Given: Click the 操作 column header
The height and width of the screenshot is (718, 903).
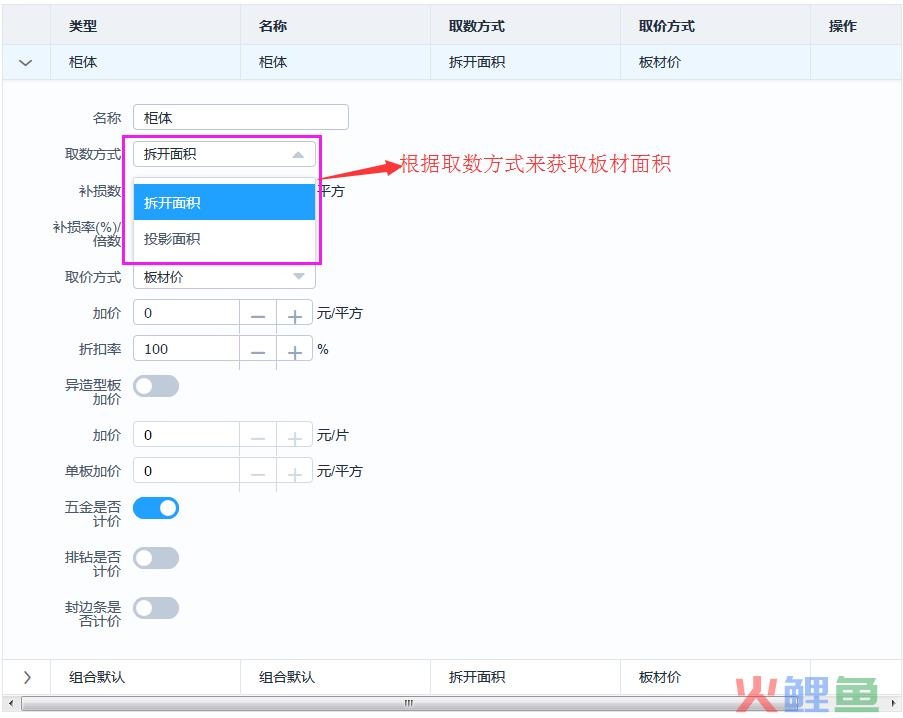Looking at the screenshot, I should (856, 25).
